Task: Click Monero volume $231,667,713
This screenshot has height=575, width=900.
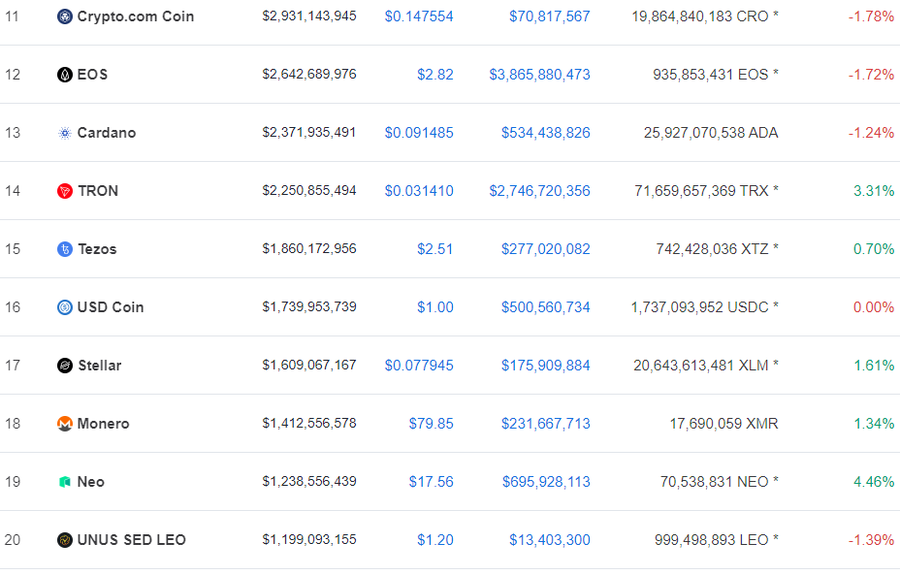Action: tap(545, 424)
